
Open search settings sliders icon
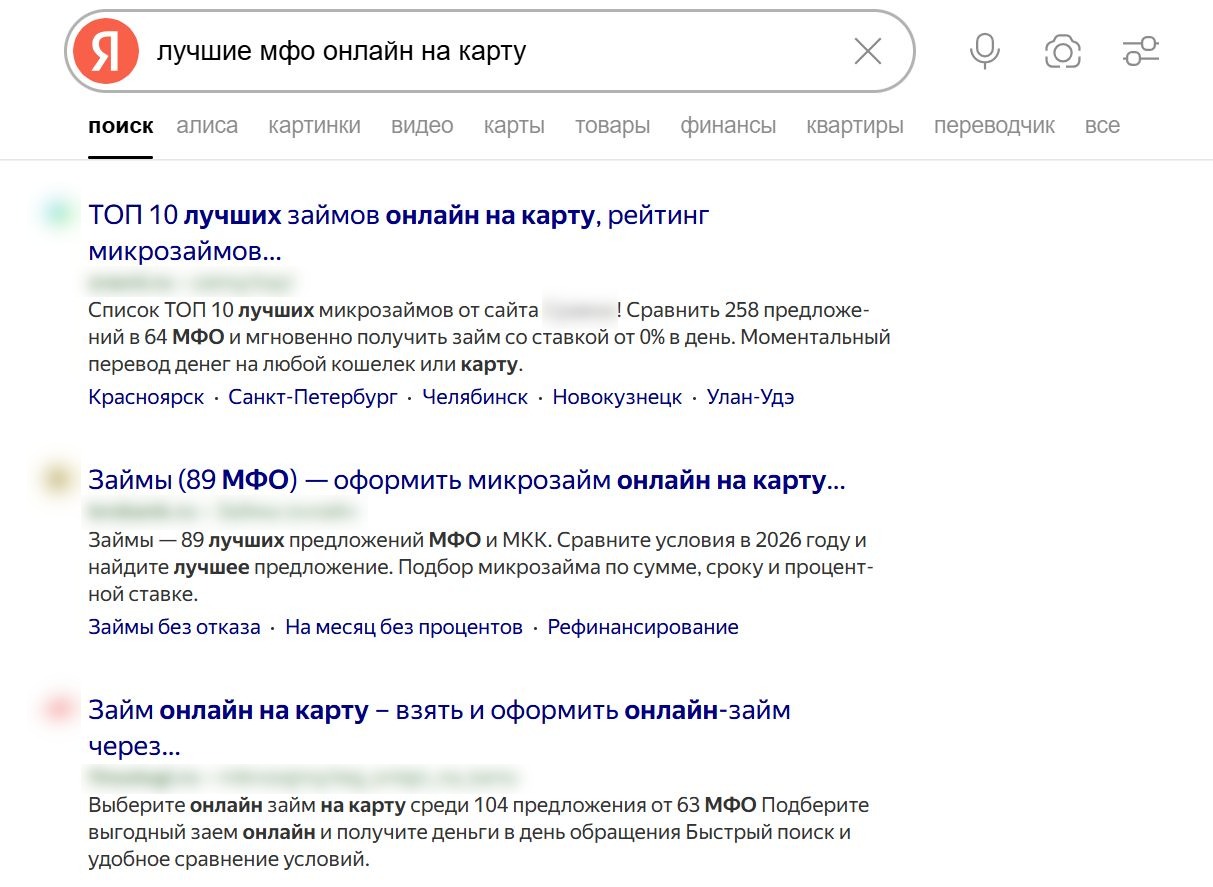click(x=1141, y=51)
